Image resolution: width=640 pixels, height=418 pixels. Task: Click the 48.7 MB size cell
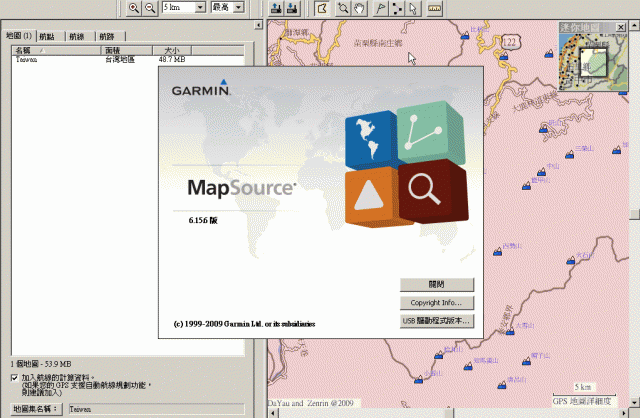tap(172, 60)
